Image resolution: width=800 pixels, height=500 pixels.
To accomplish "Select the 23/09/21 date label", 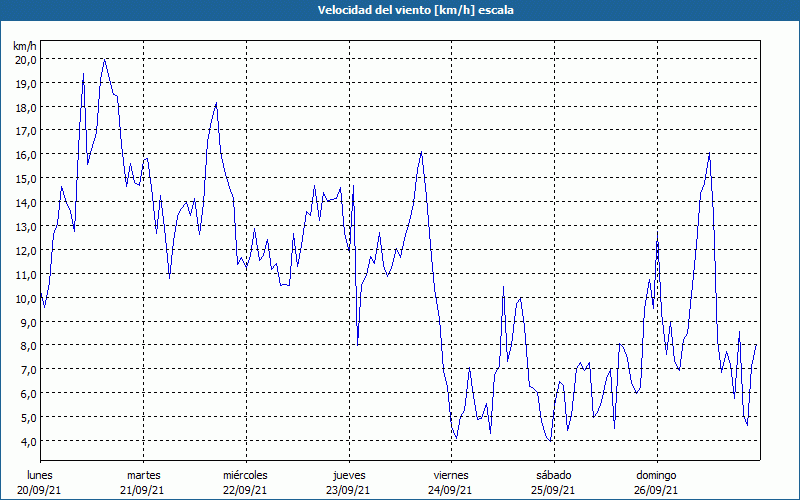I will point(348,490).
